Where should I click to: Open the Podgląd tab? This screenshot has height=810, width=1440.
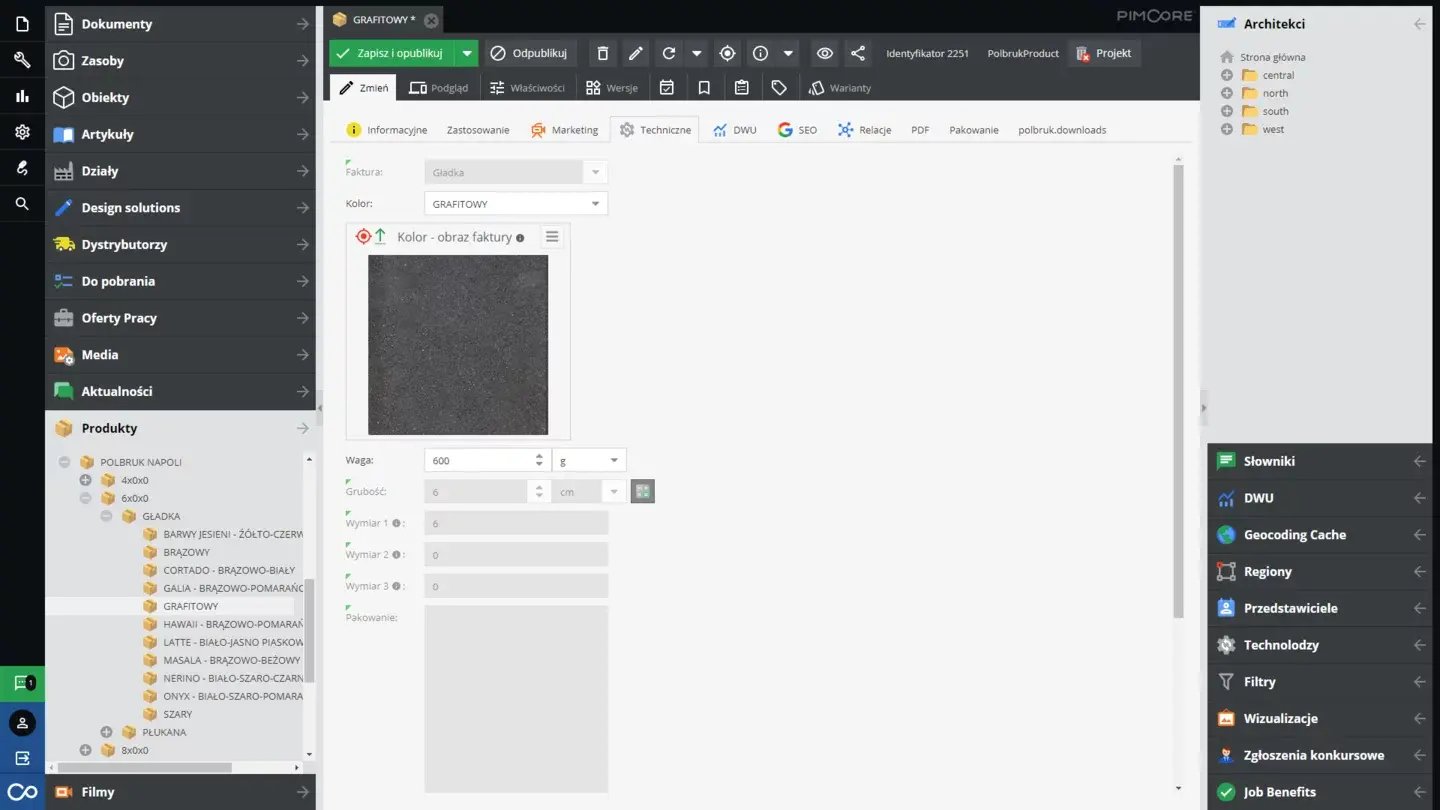coord(439,88)
